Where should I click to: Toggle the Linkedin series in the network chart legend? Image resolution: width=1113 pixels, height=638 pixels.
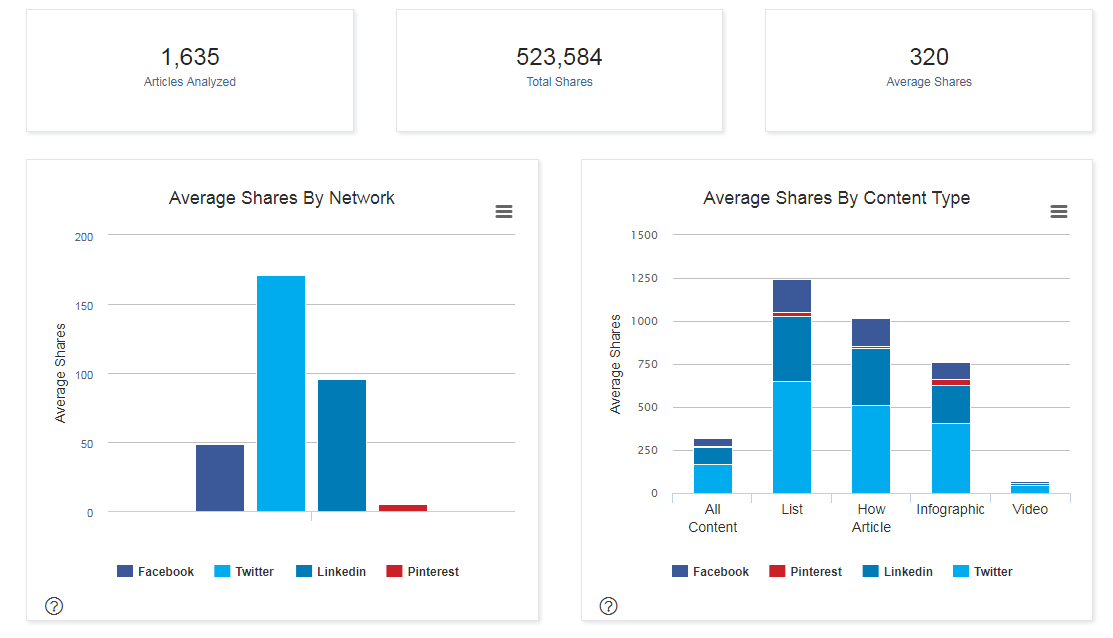click(336, 571)
